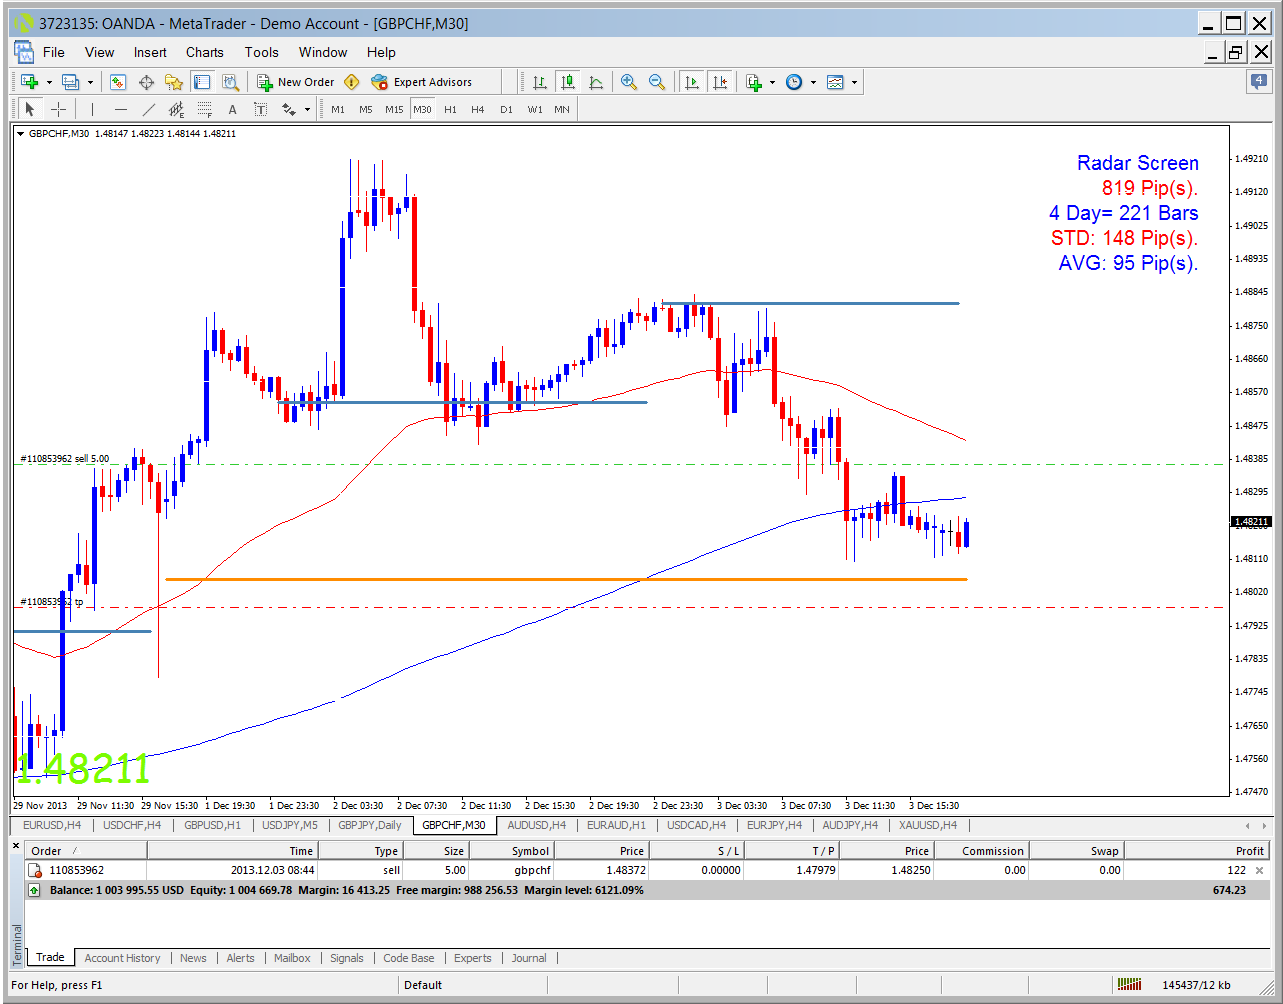The width and height of the screenshot is (1283, 1004).
Task: Switch chart to Line Chart mode
Action: (596, 82)
